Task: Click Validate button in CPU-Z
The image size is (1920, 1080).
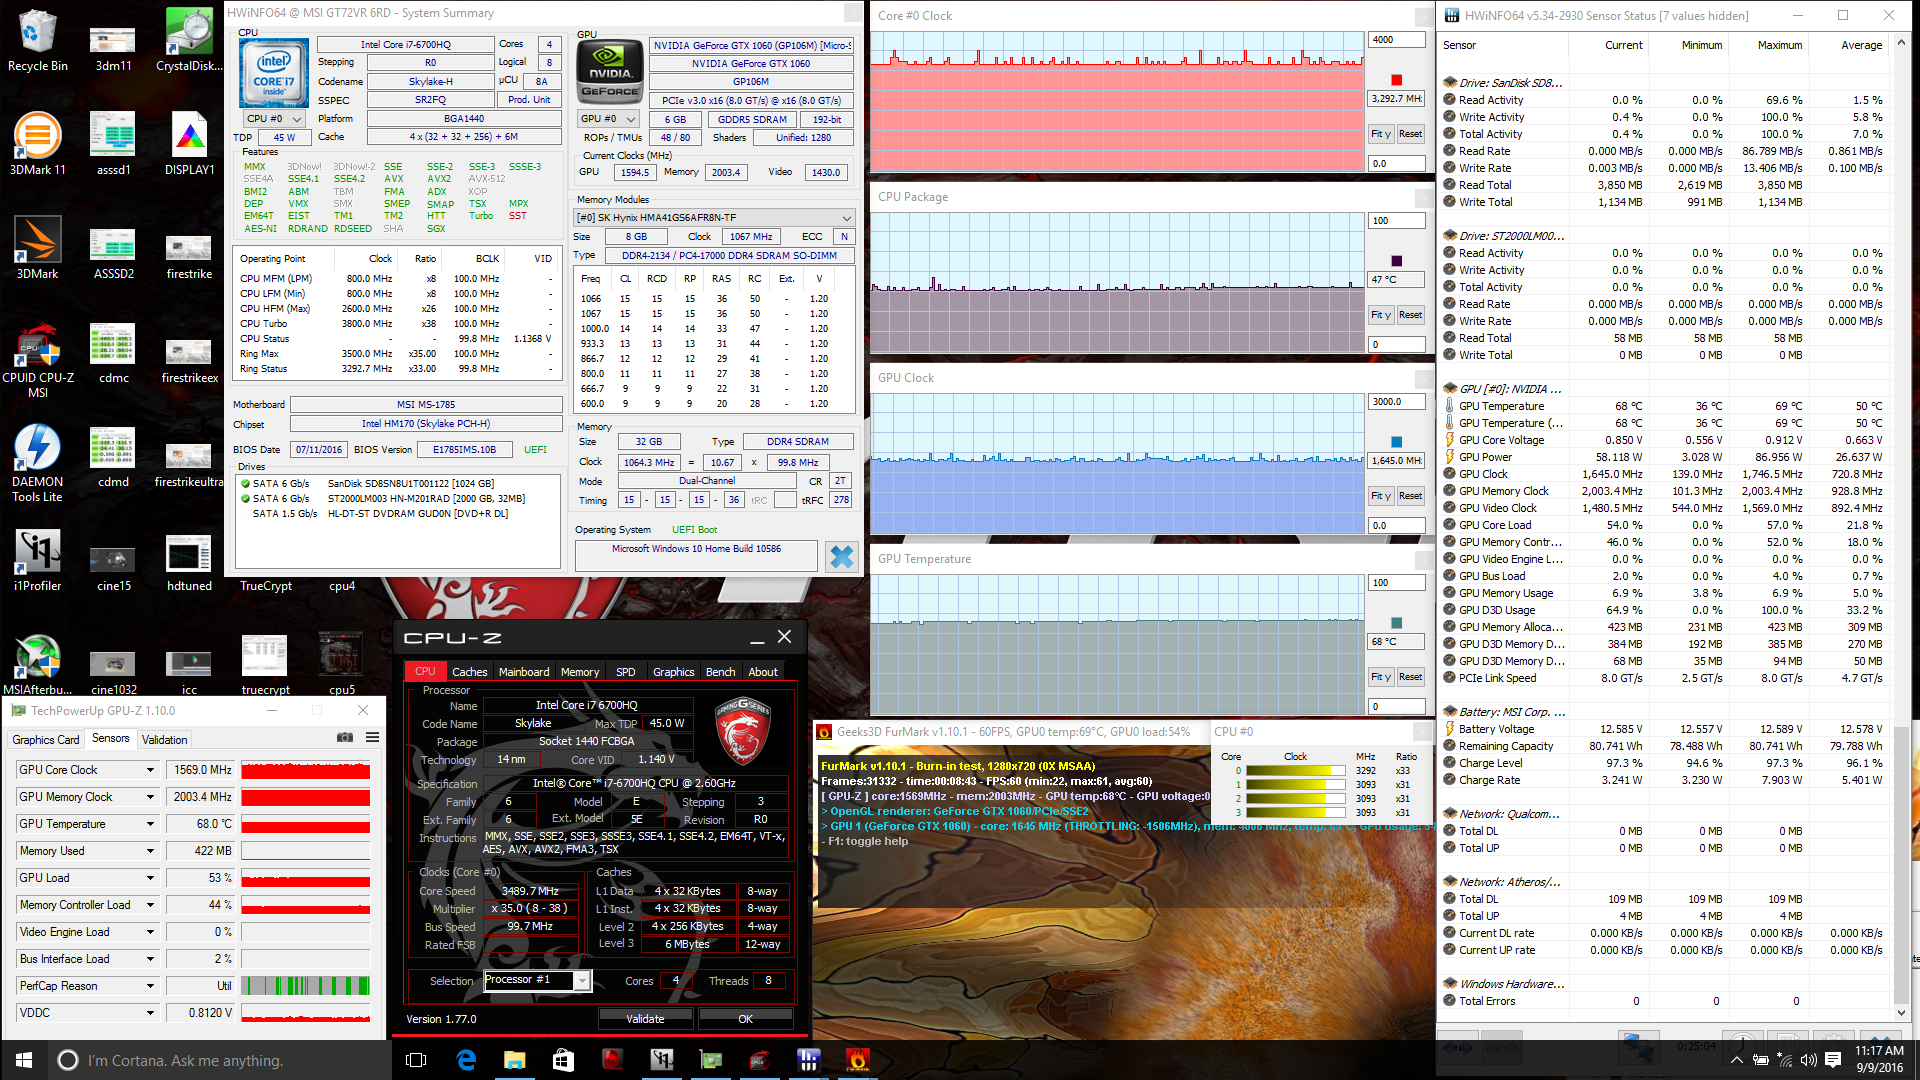Action: point(645,1019)
